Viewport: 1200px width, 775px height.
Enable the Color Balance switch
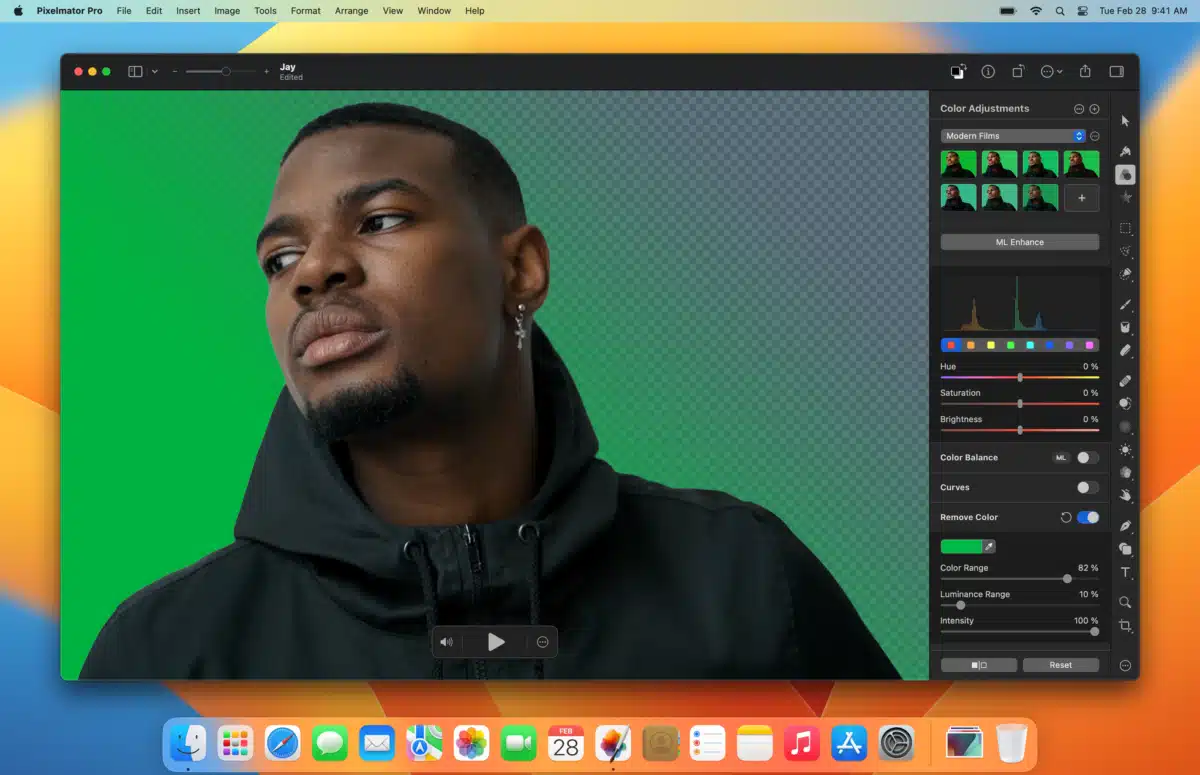click(1087, 458)
